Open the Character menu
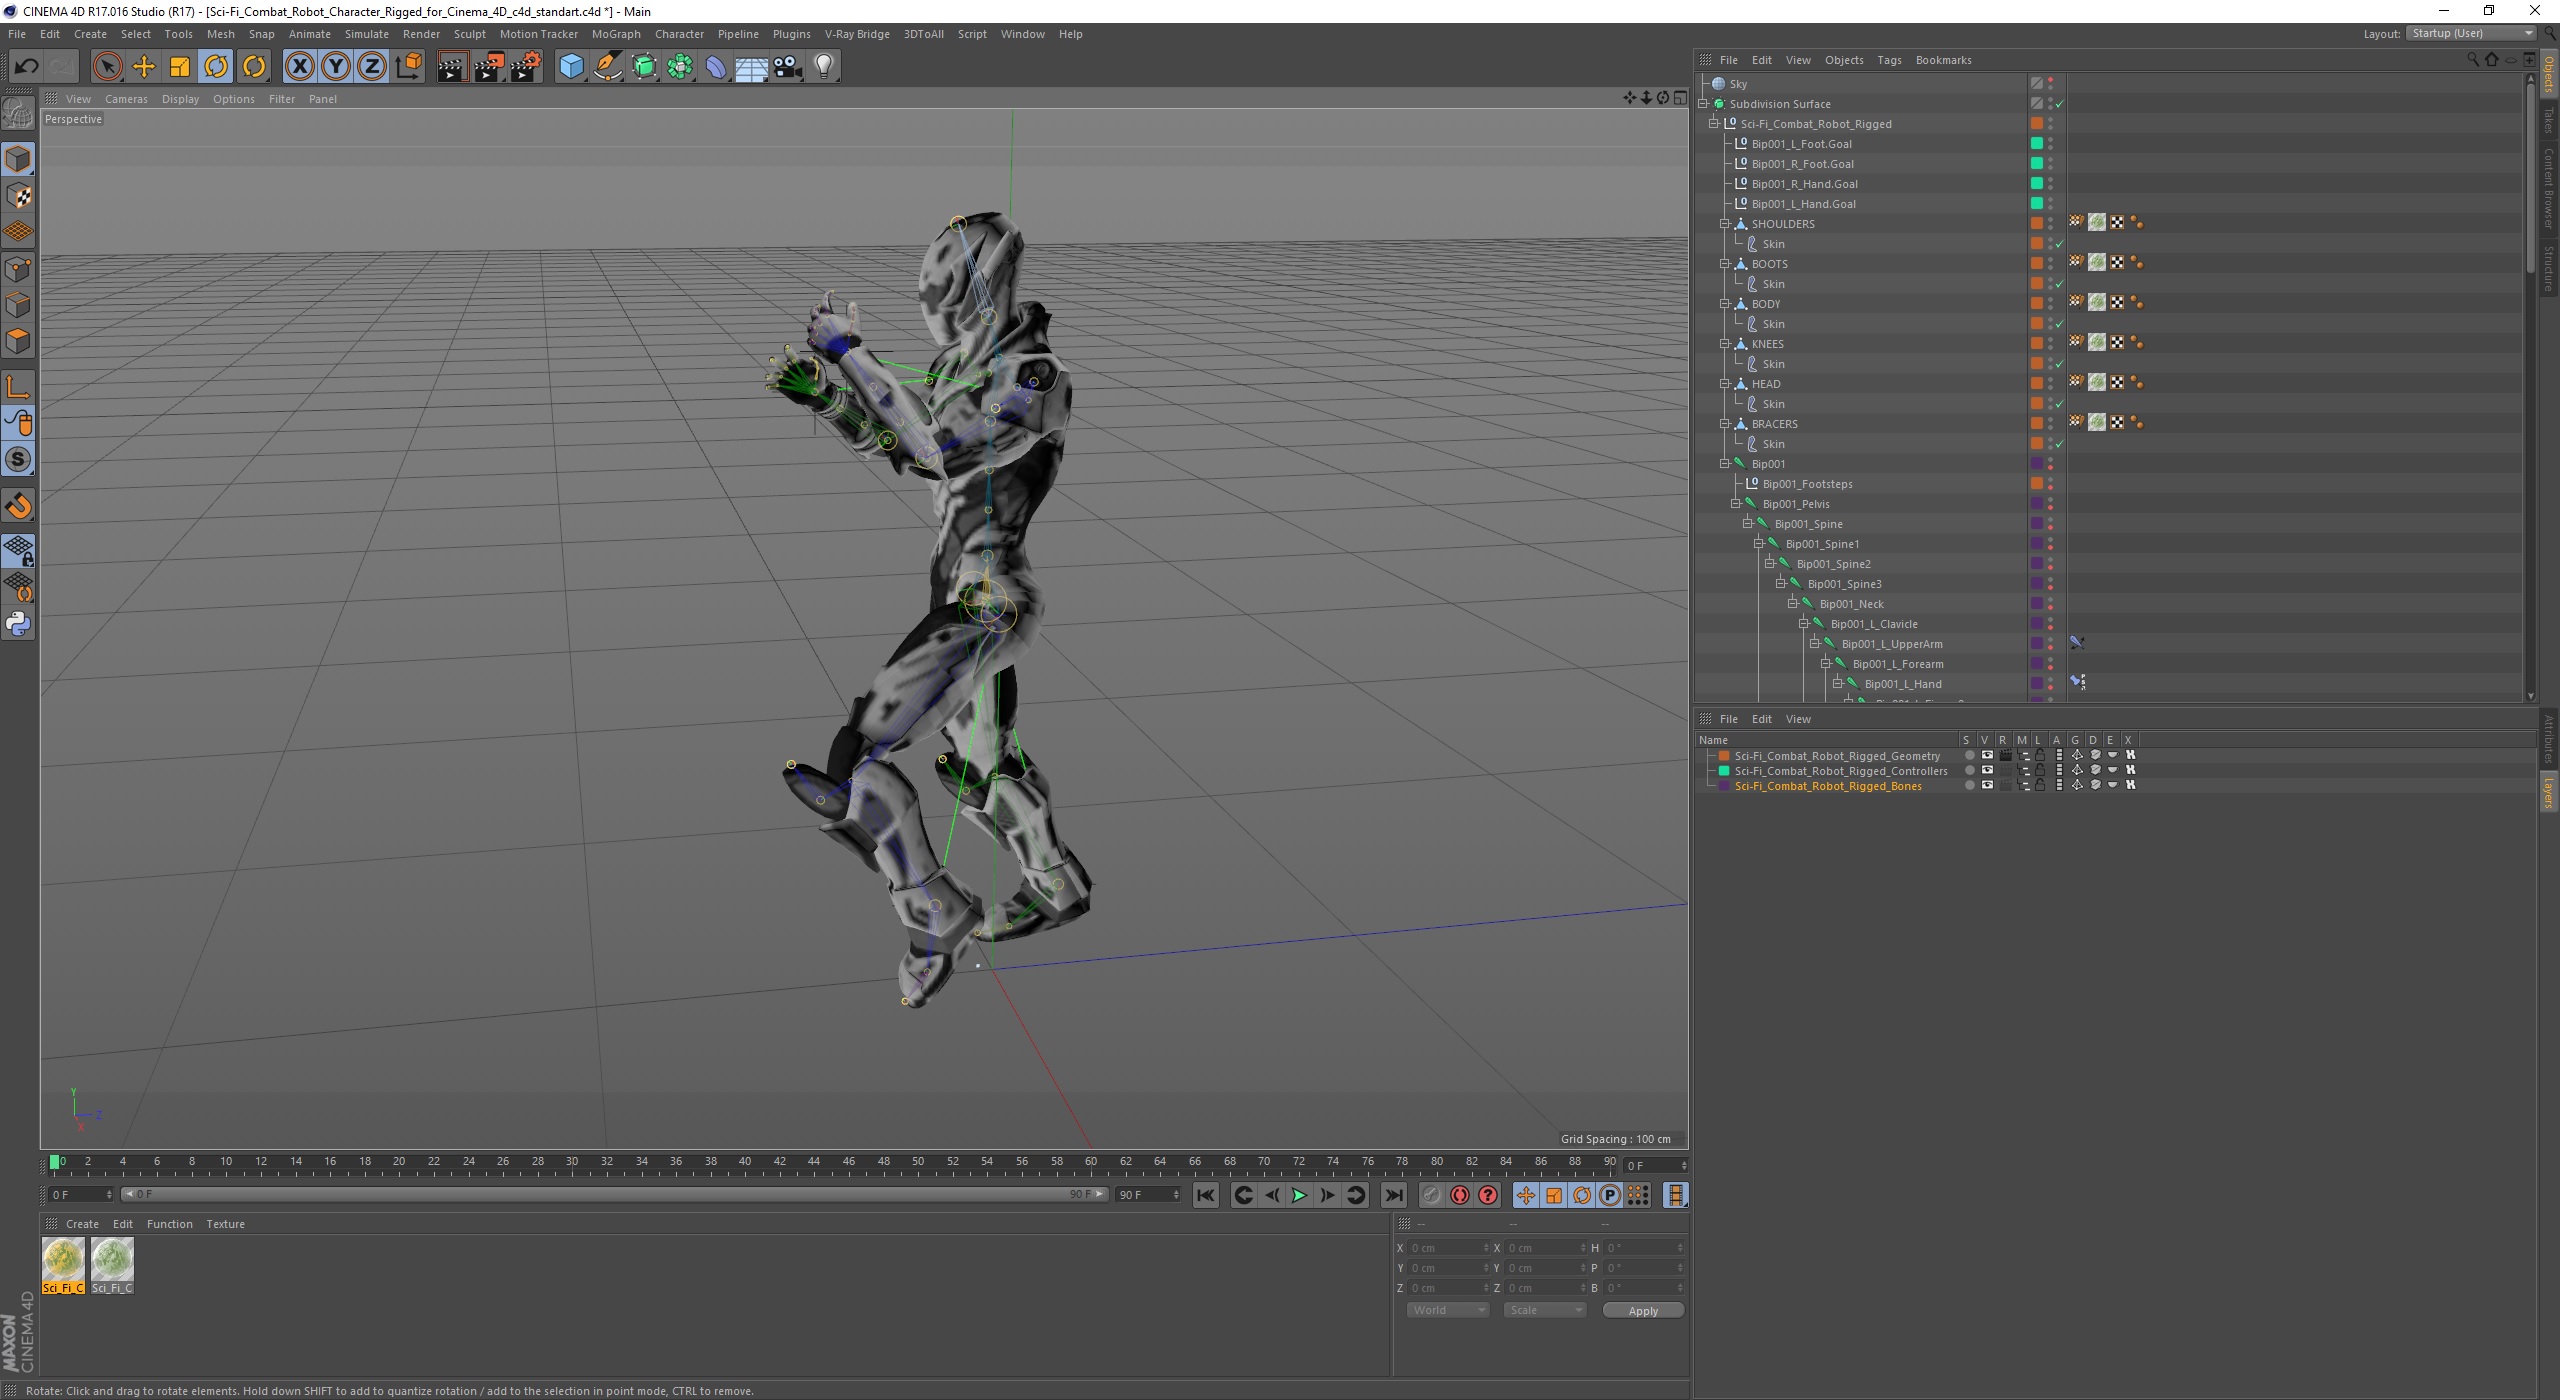This screenshot has height=1400, width=2560. 679,34
